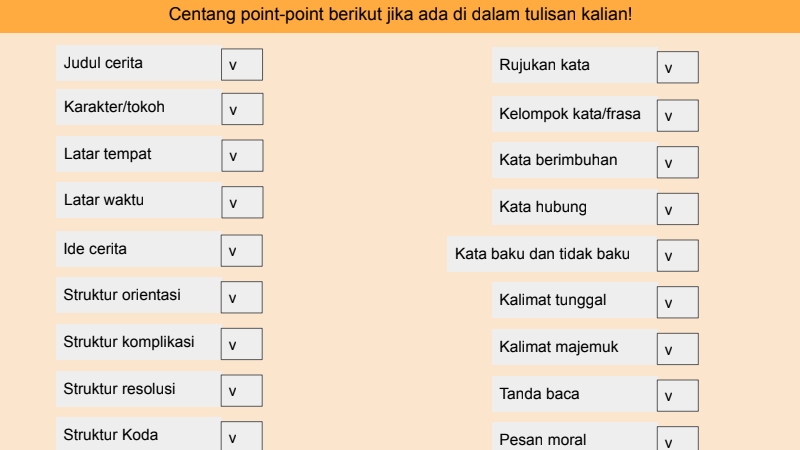Toggle the Latar tempat checkbox

pos(242,156)
